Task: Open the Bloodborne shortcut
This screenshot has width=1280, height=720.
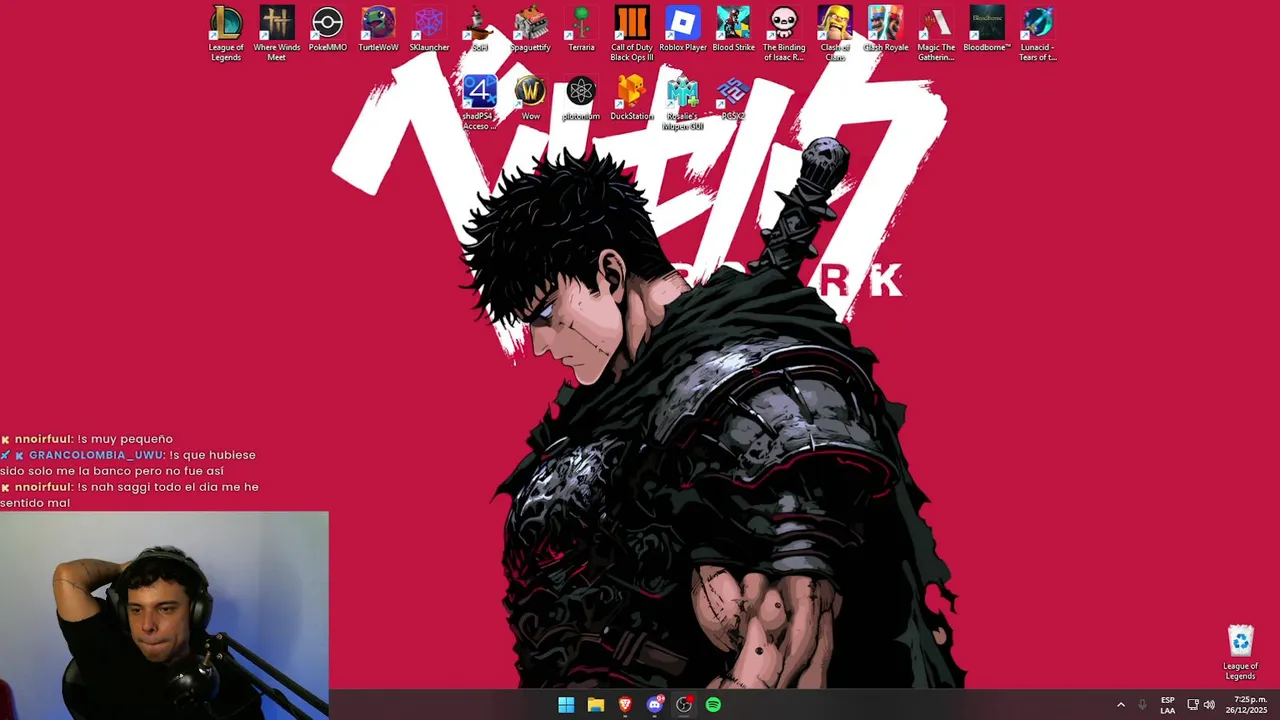Action: [987, 29]
